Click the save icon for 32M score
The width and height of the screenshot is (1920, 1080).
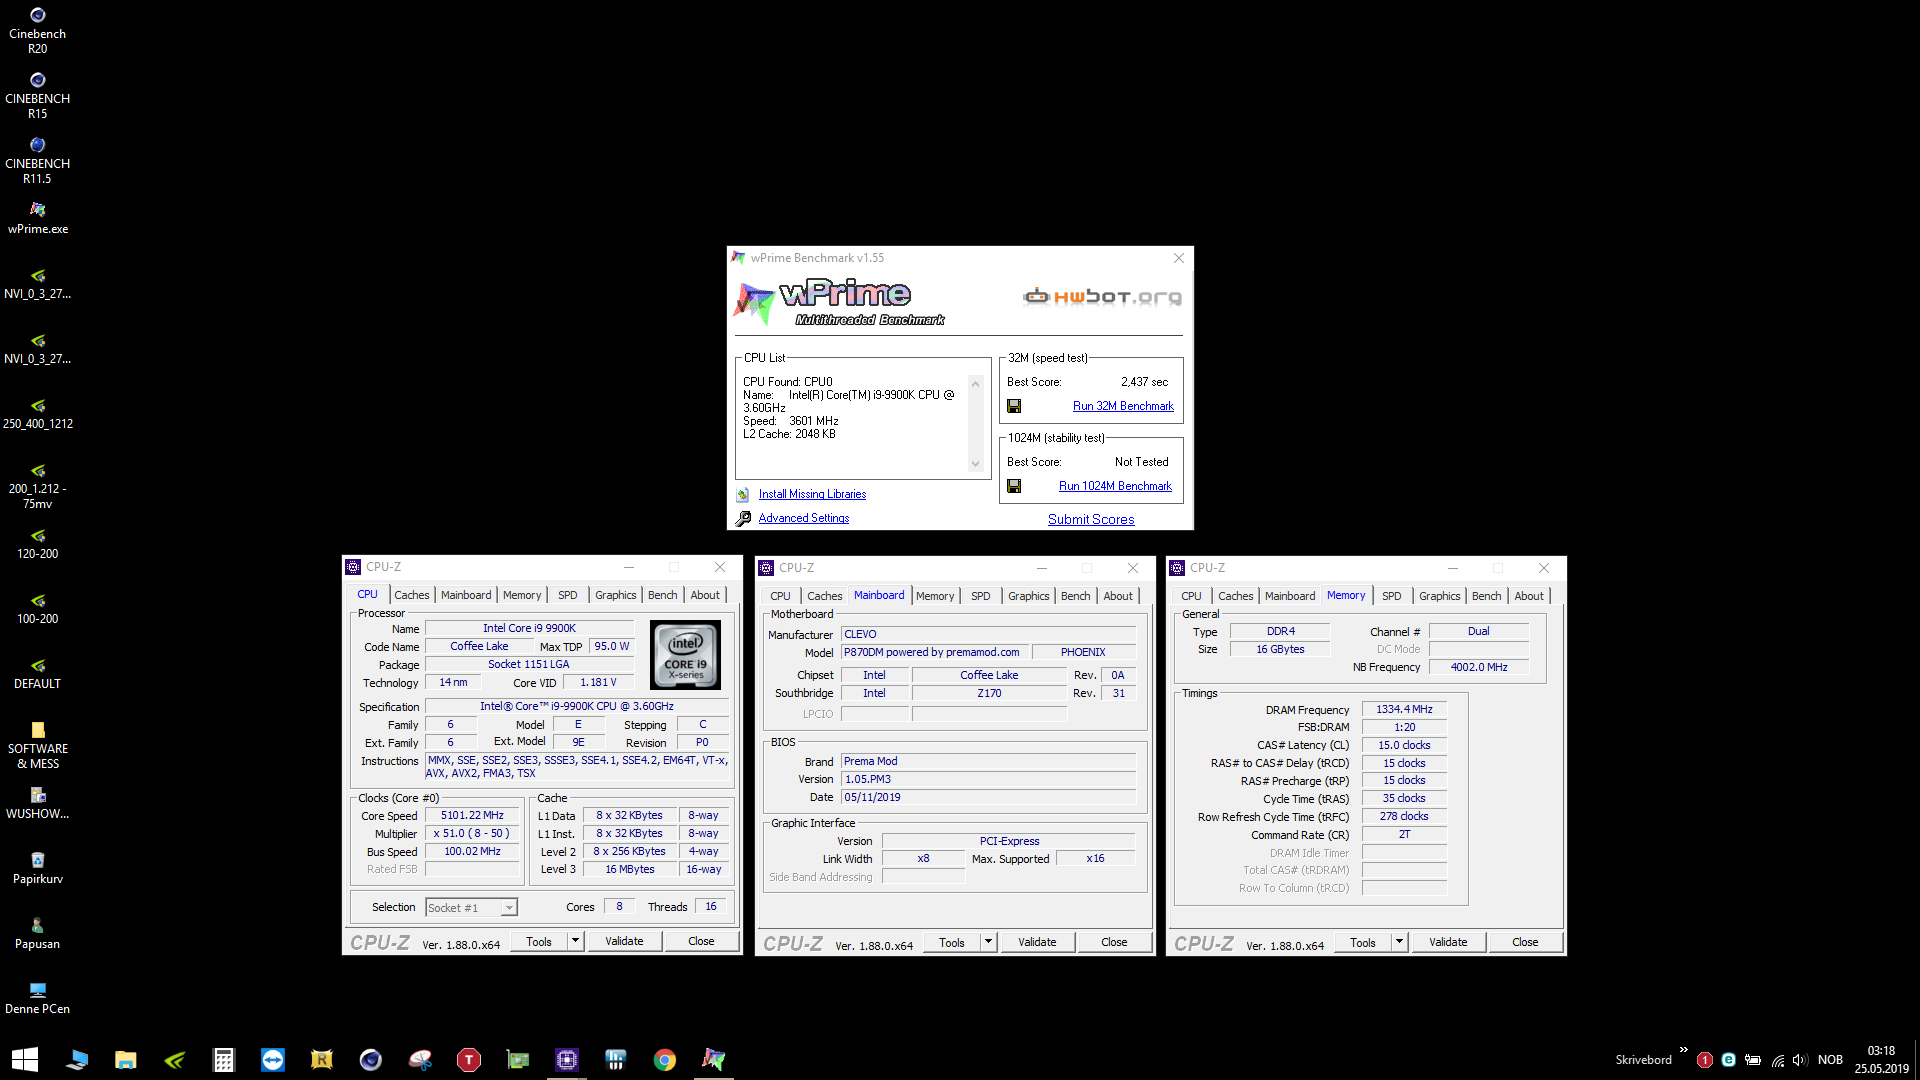1014,406
